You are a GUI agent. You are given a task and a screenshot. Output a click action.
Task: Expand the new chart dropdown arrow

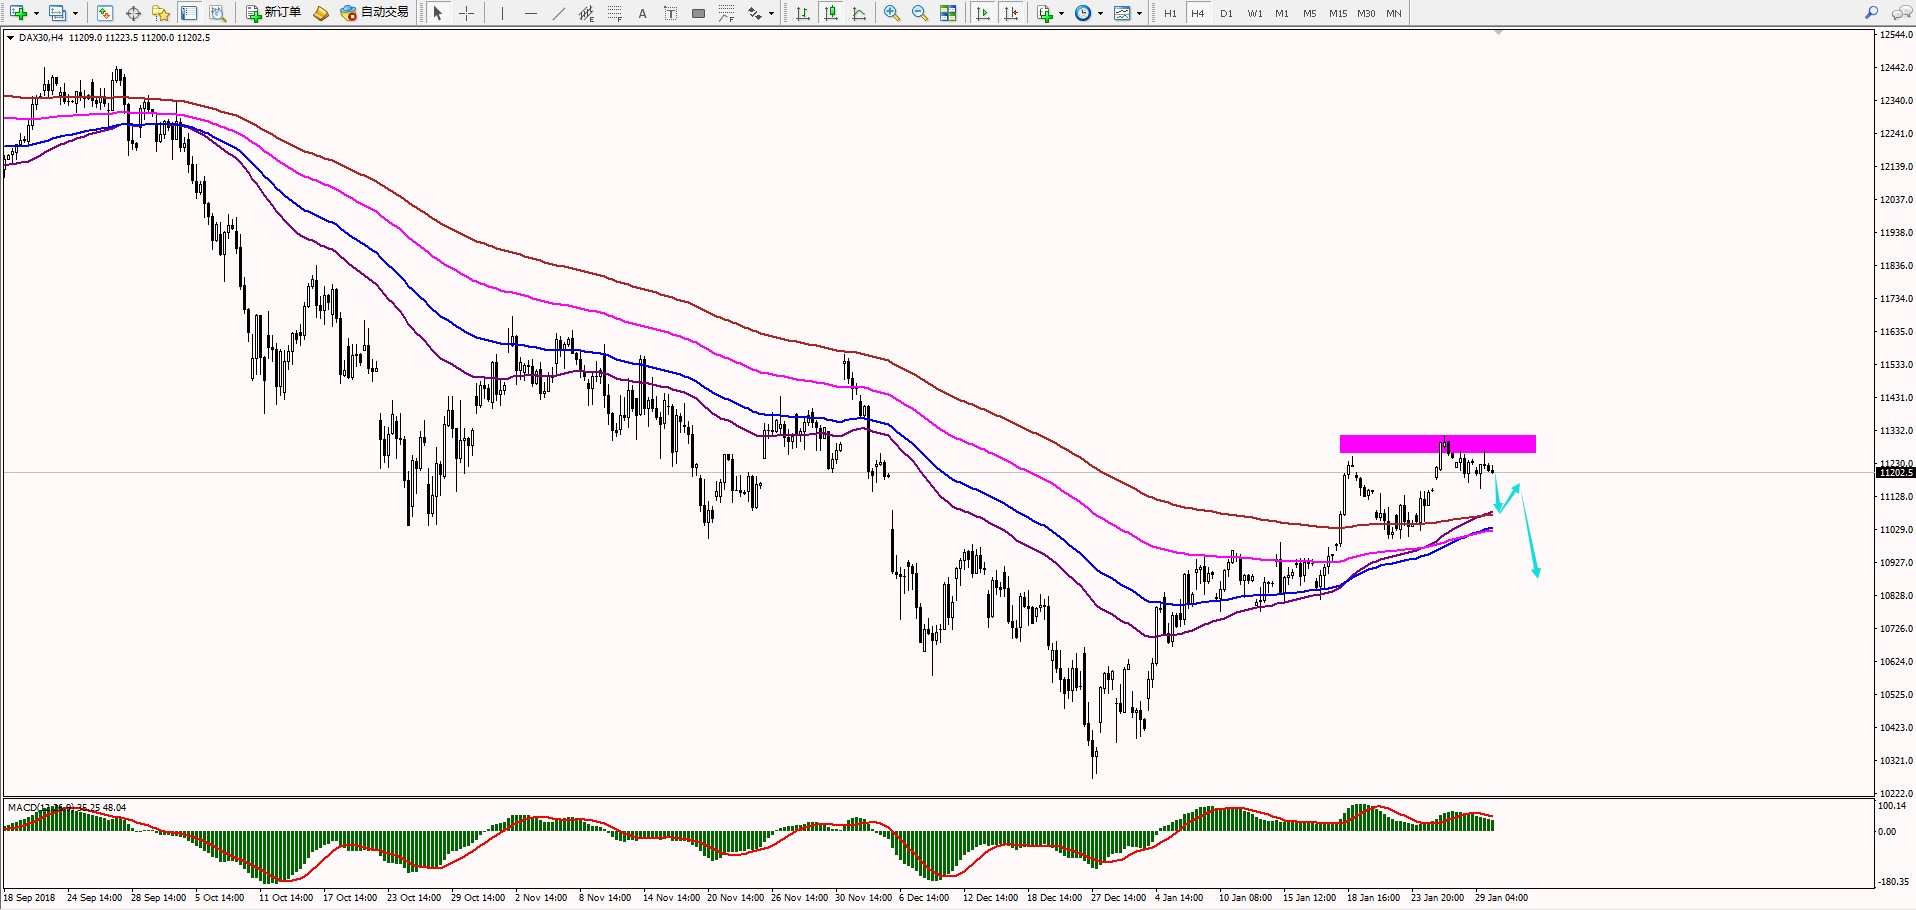click(36, 13)
